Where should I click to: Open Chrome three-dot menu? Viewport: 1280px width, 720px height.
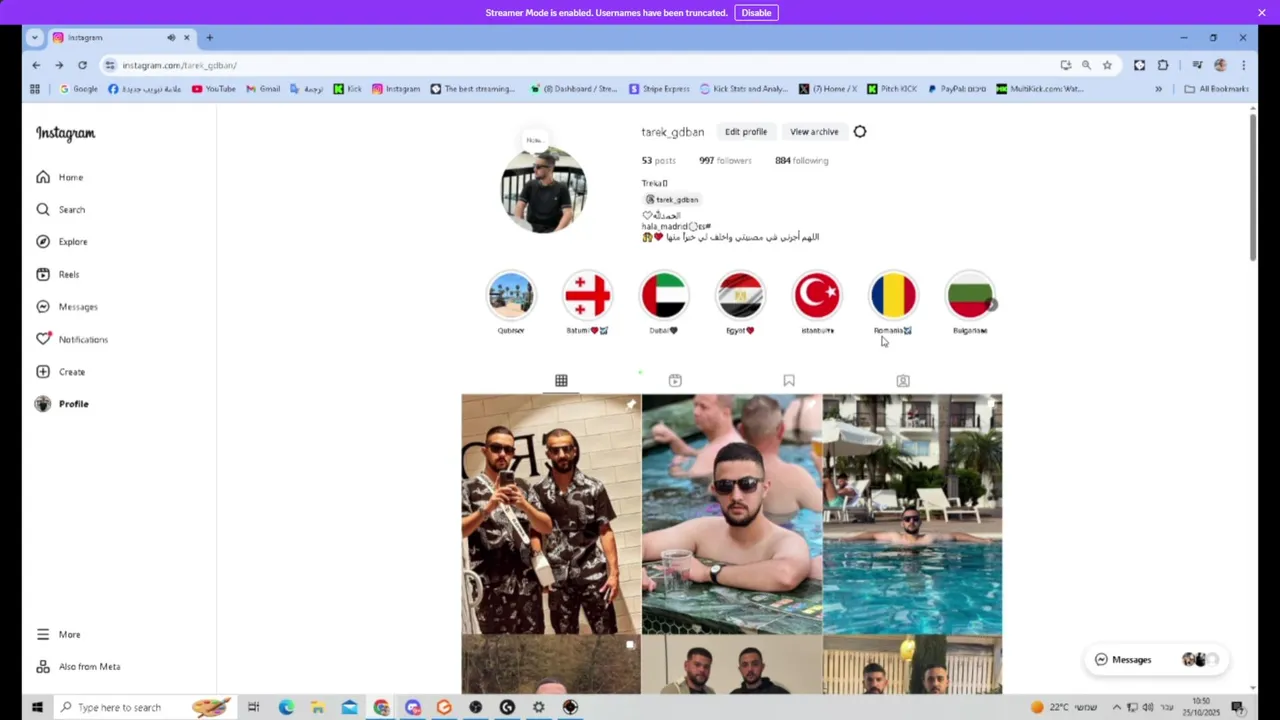coord(1243,65)
